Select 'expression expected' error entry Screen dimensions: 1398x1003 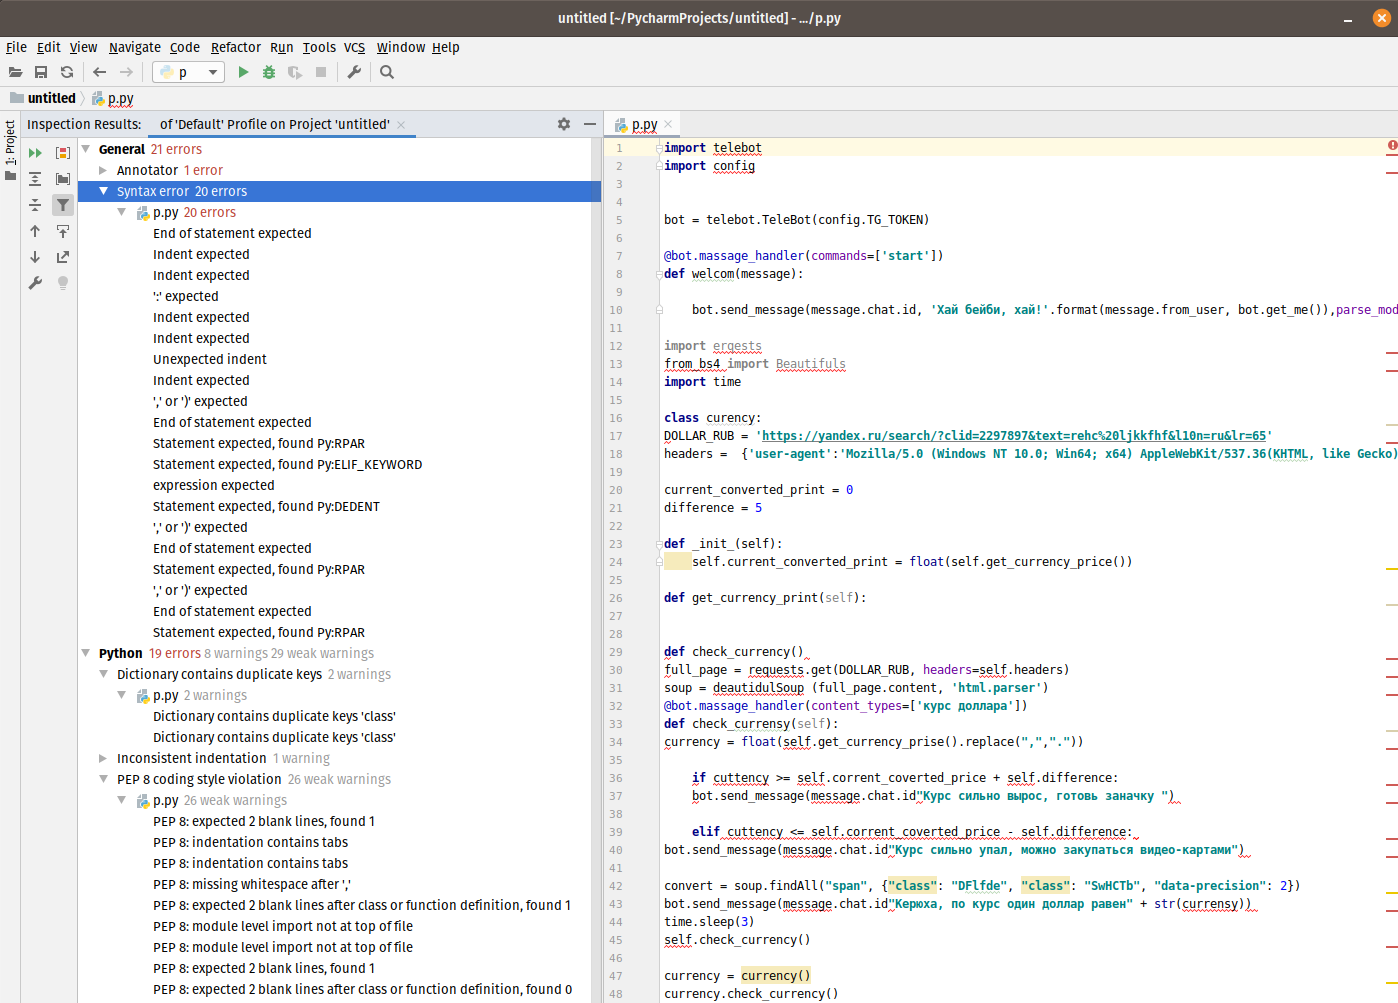pos(214,485)
